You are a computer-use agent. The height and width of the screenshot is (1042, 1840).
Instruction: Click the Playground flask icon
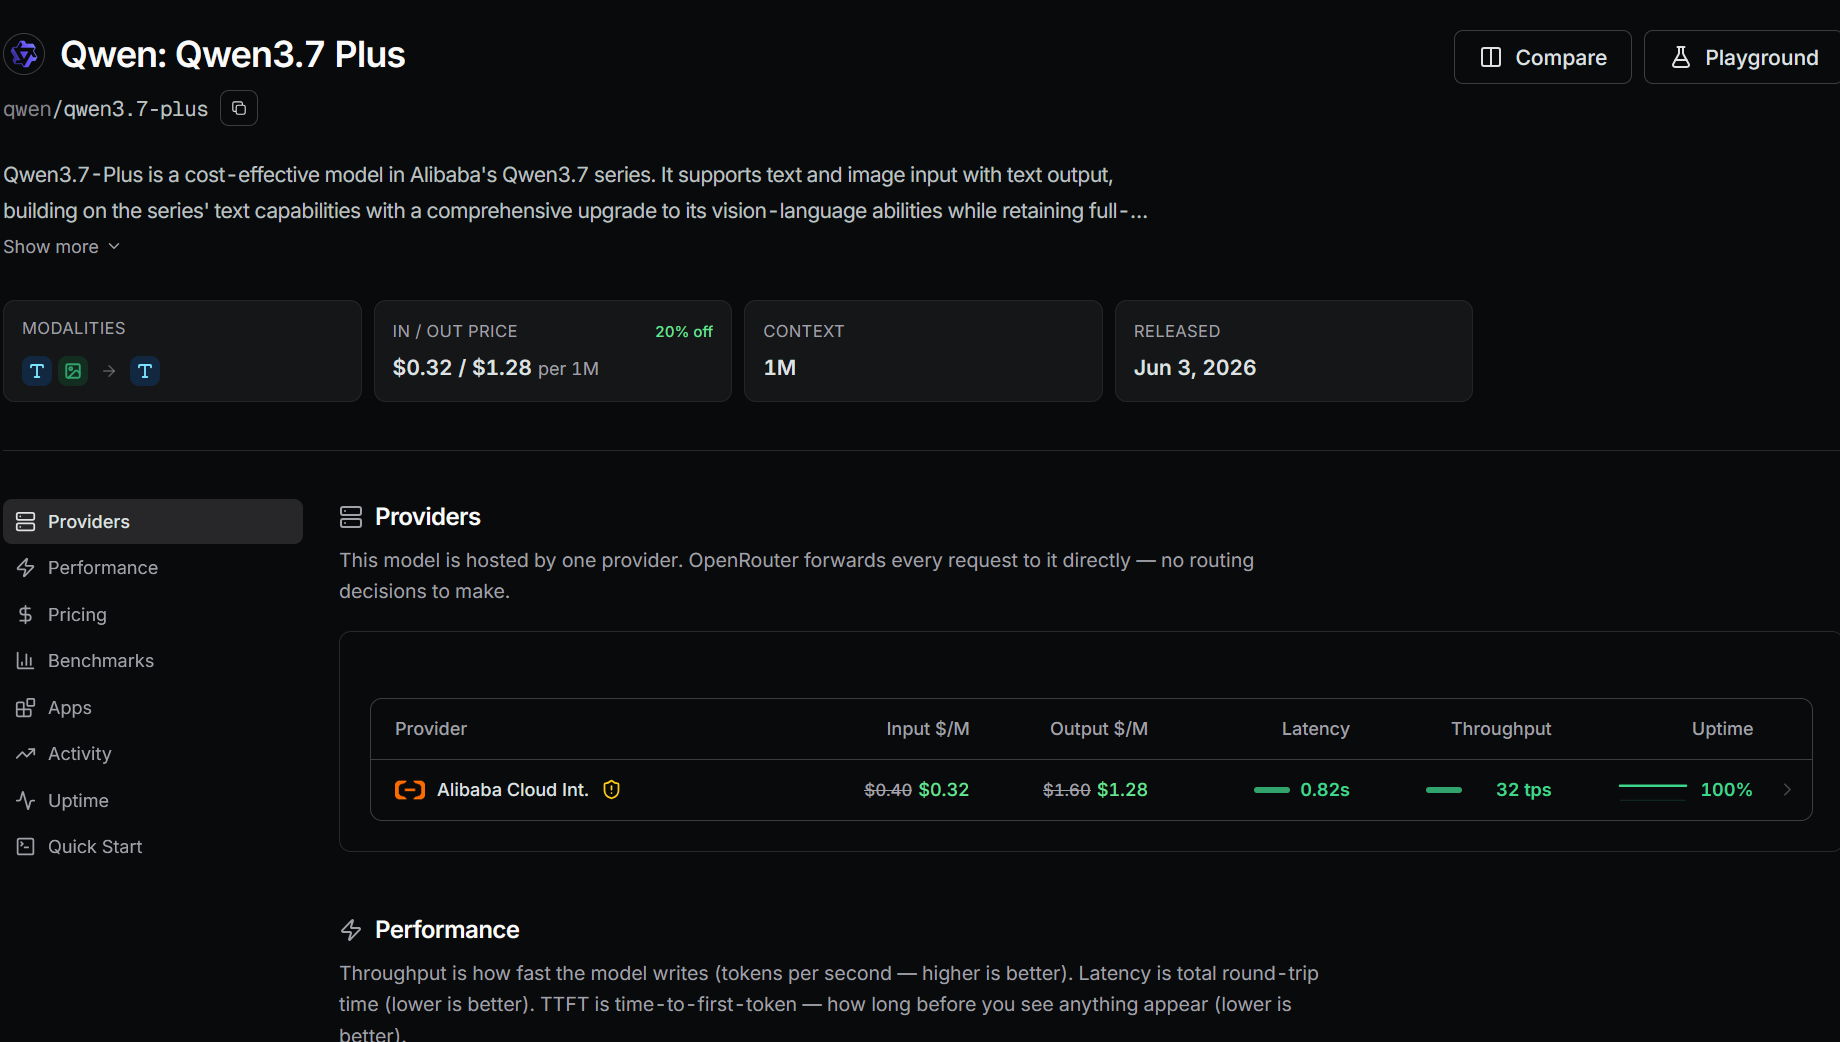click(x=1681, y=57)
